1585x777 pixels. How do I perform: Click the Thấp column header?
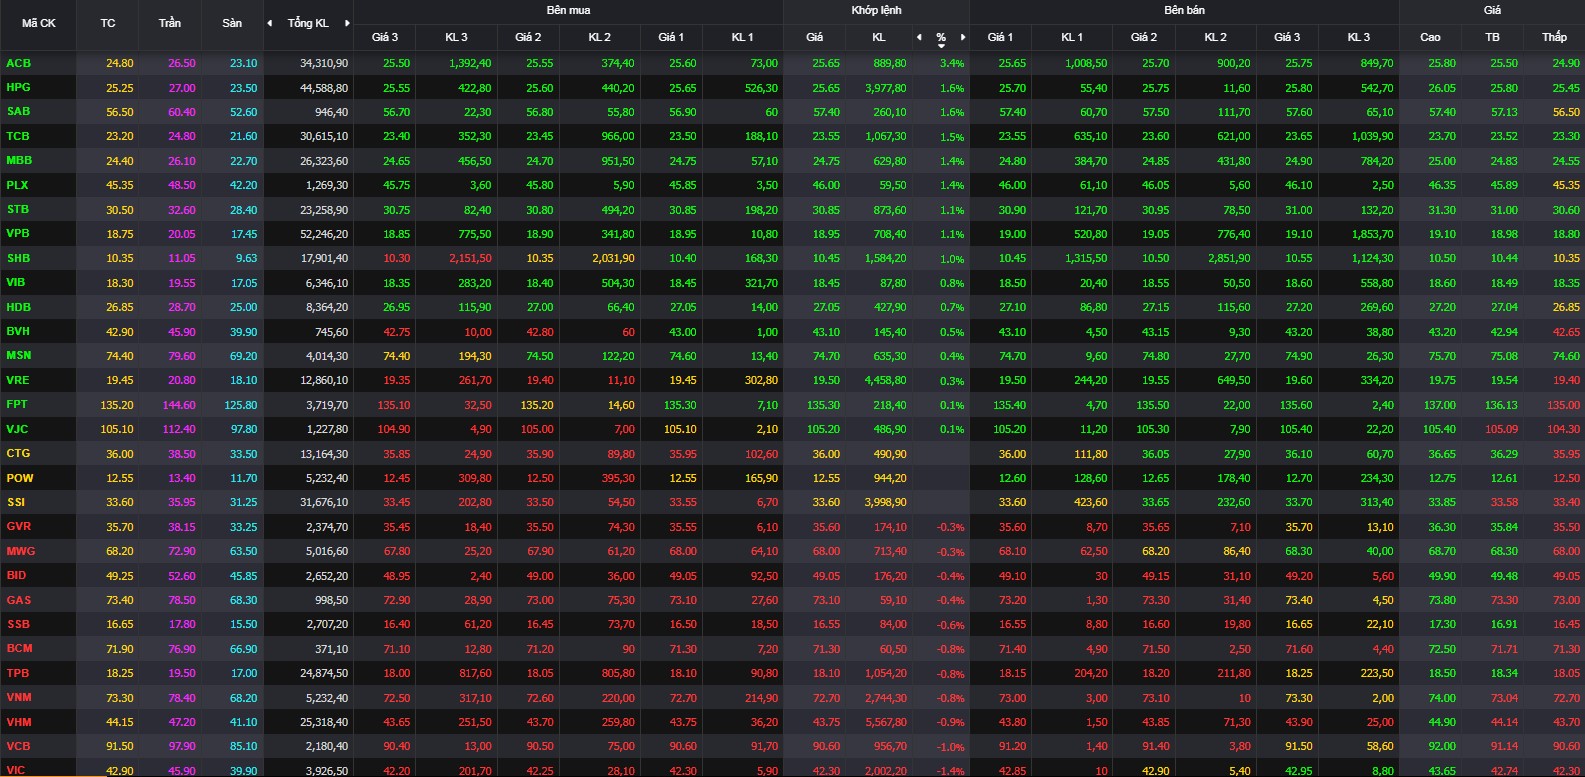click(x=1554, y=37)
